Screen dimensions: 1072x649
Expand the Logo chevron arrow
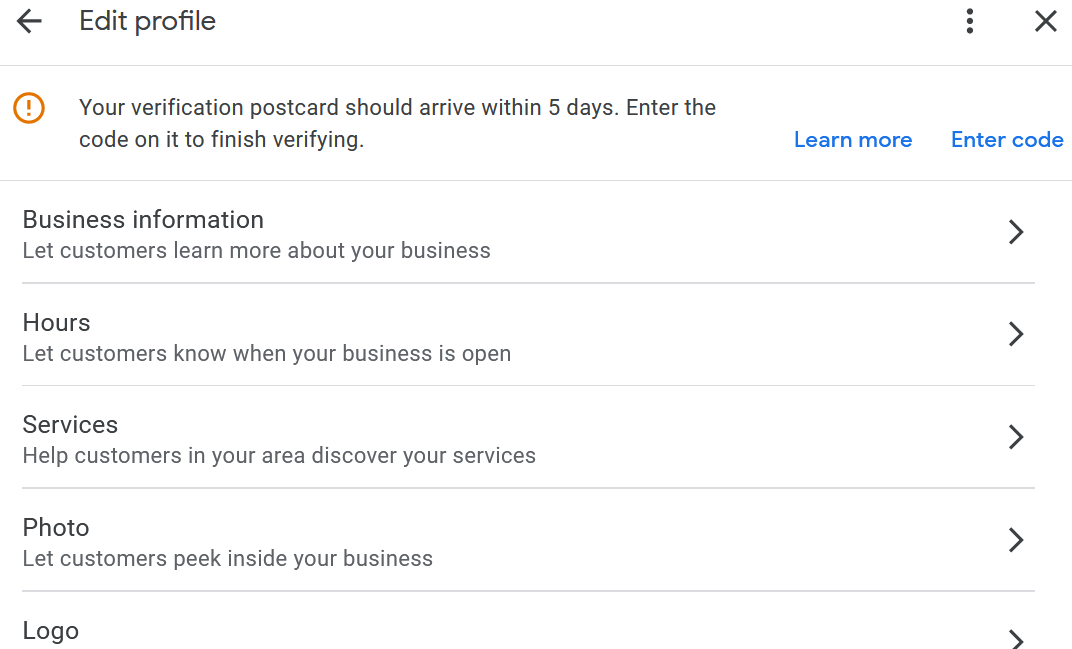(1016, 639)
